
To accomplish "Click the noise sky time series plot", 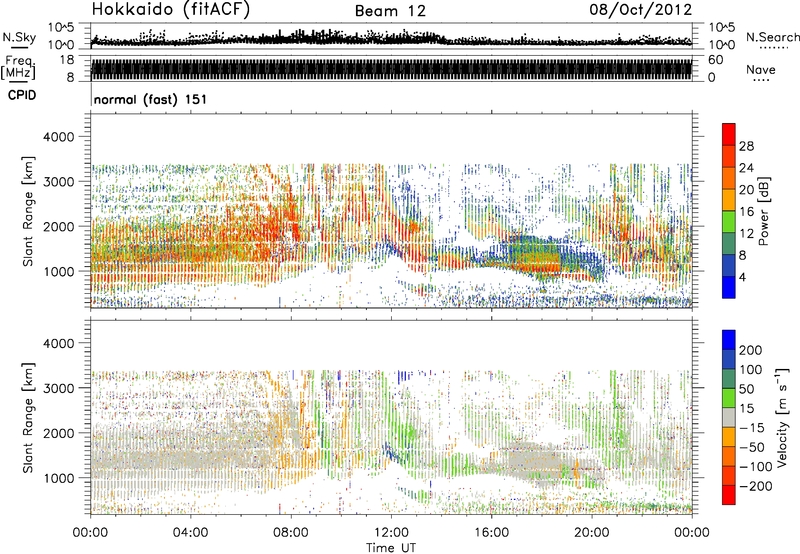I will [391, 36].
